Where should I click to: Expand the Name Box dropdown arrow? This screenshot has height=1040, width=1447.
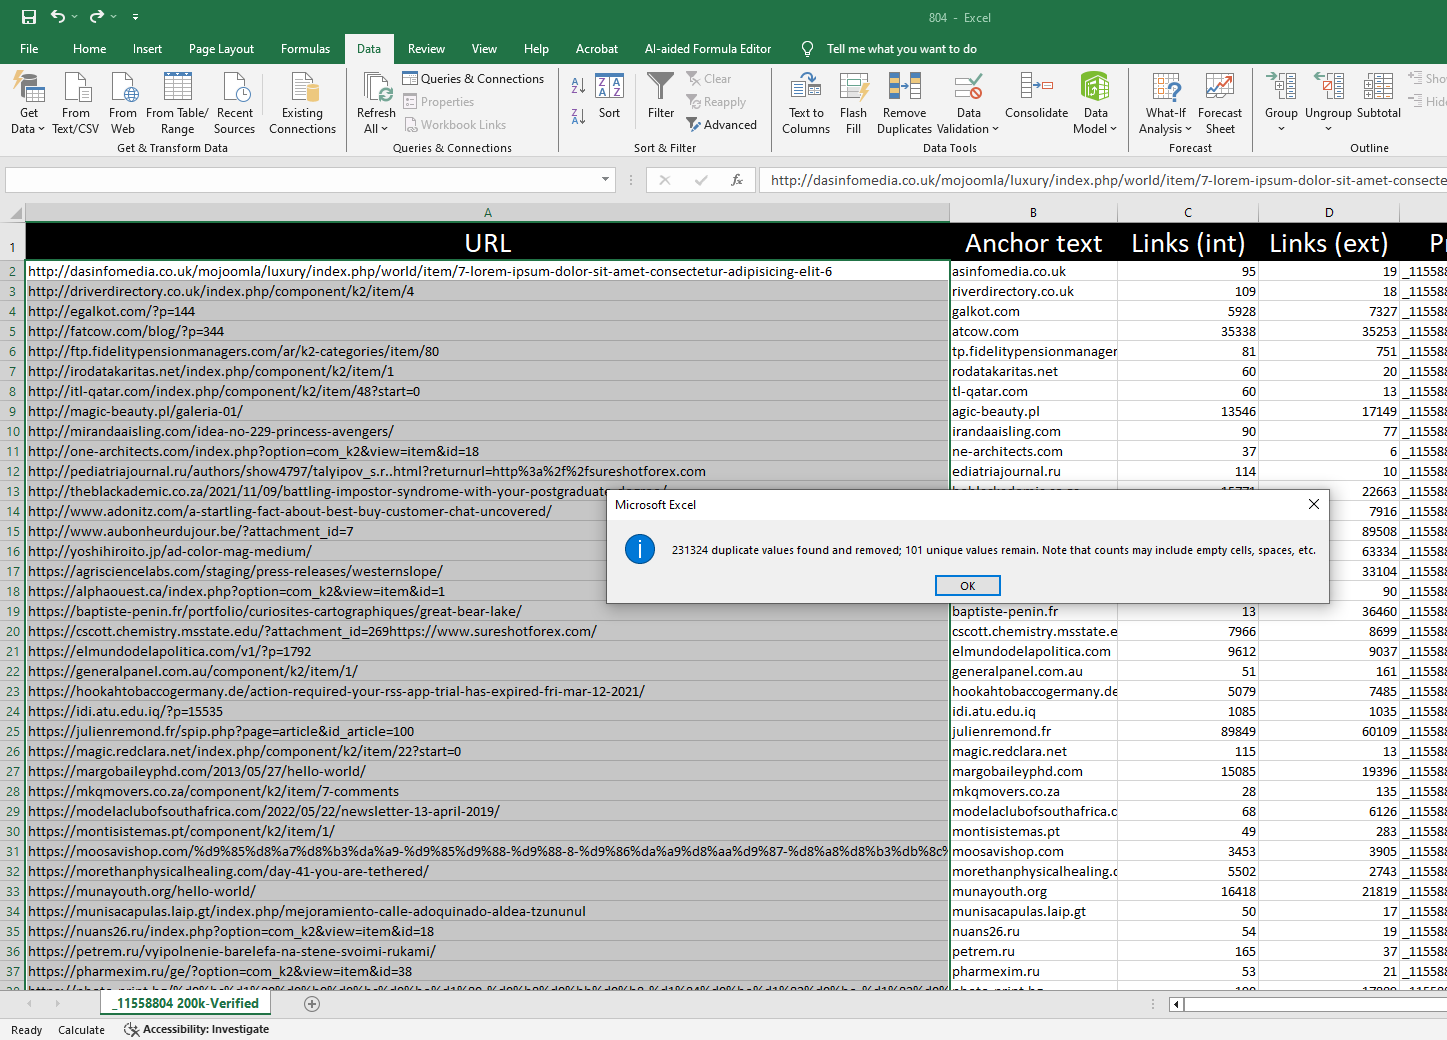(x=605, y=180)
